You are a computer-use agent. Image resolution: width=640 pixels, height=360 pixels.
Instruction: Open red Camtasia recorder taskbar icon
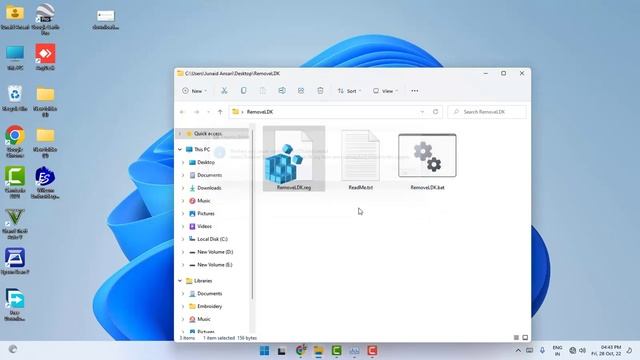click(372, 351)
